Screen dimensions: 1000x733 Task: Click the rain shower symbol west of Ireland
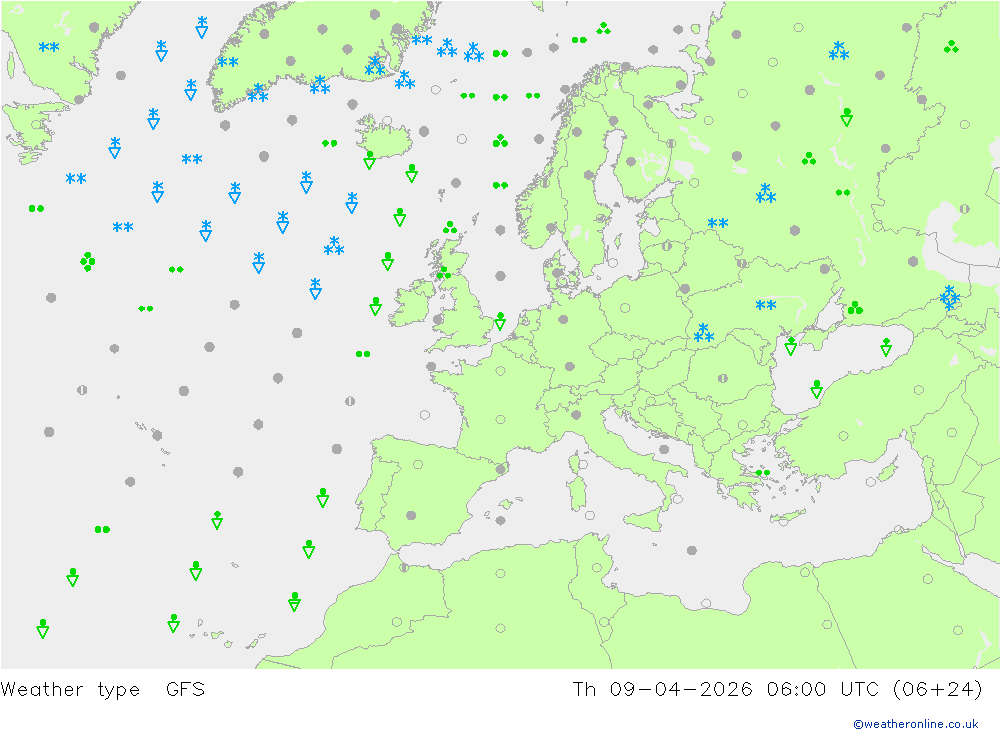pyautogui.click(x=376, y=306)
